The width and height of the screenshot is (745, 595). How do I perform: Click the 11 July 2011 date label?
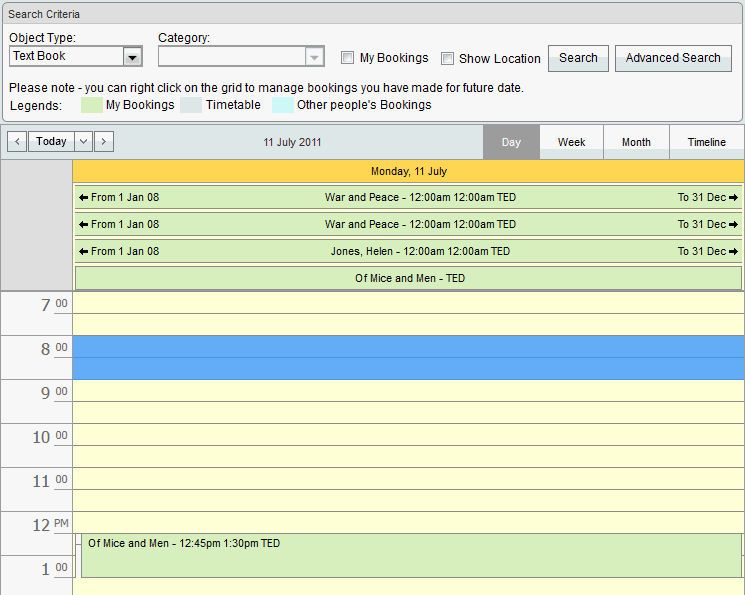tap(292, 142)
